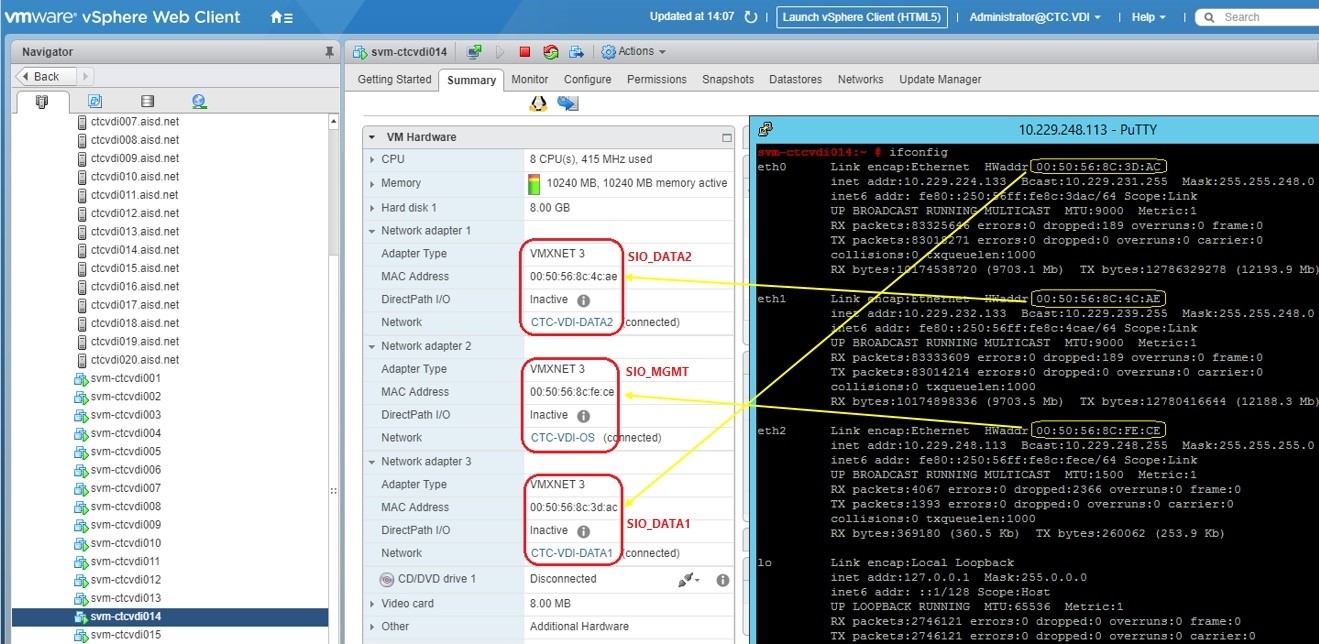Screen dimensions: 1319x644
Task: Click the CD/DVD drive 1 connect icon
Action: click(x=687, y=579)
